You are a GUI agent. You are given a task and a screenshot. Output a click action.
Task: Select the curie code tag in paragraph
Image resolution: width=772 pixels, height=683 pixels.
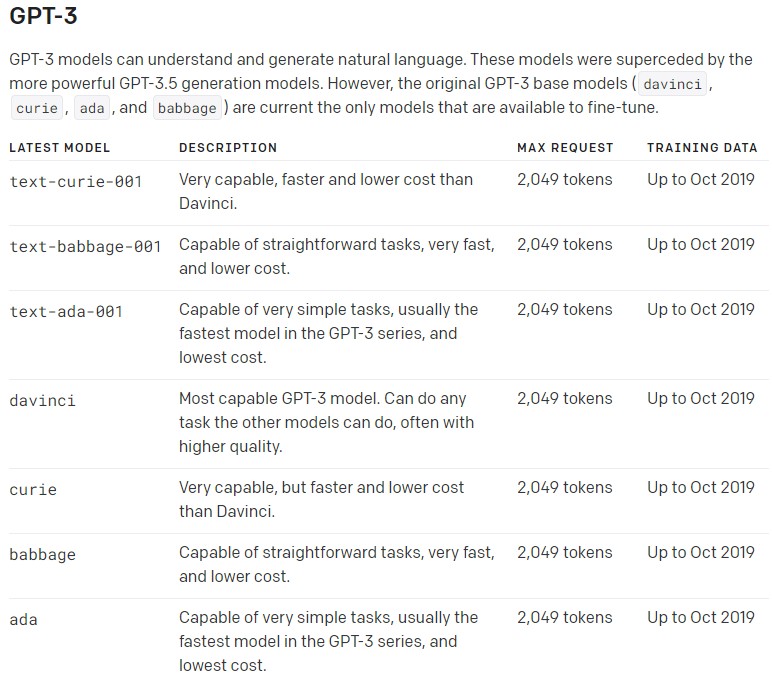[37, 108]
